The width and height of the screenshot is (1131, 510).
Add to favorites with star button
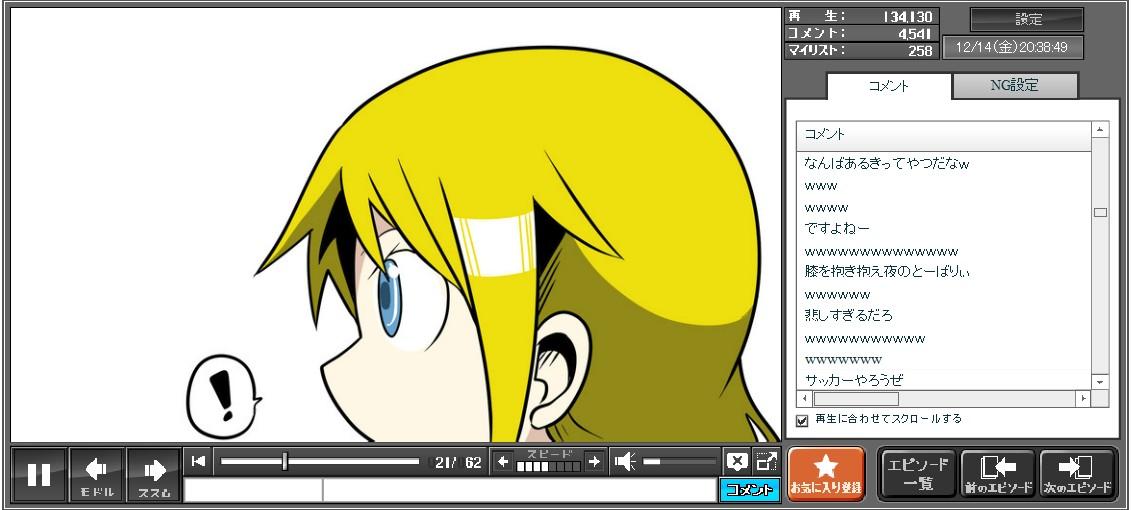(x=826, y=474)
